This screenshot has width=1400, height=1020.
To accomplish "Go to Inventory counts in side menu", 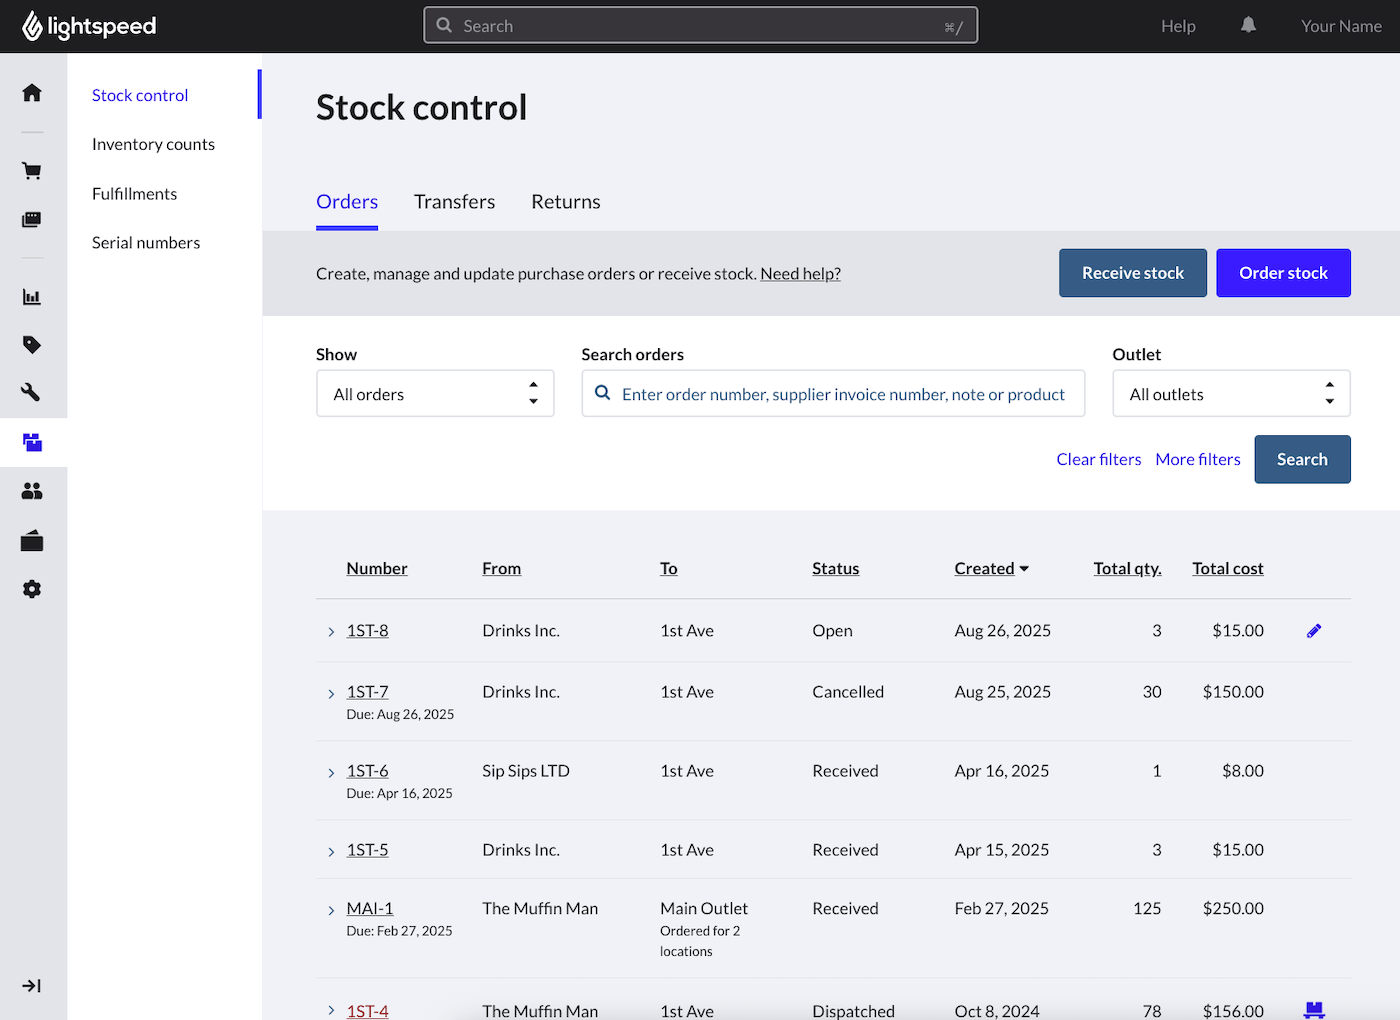I will (153, 144).
